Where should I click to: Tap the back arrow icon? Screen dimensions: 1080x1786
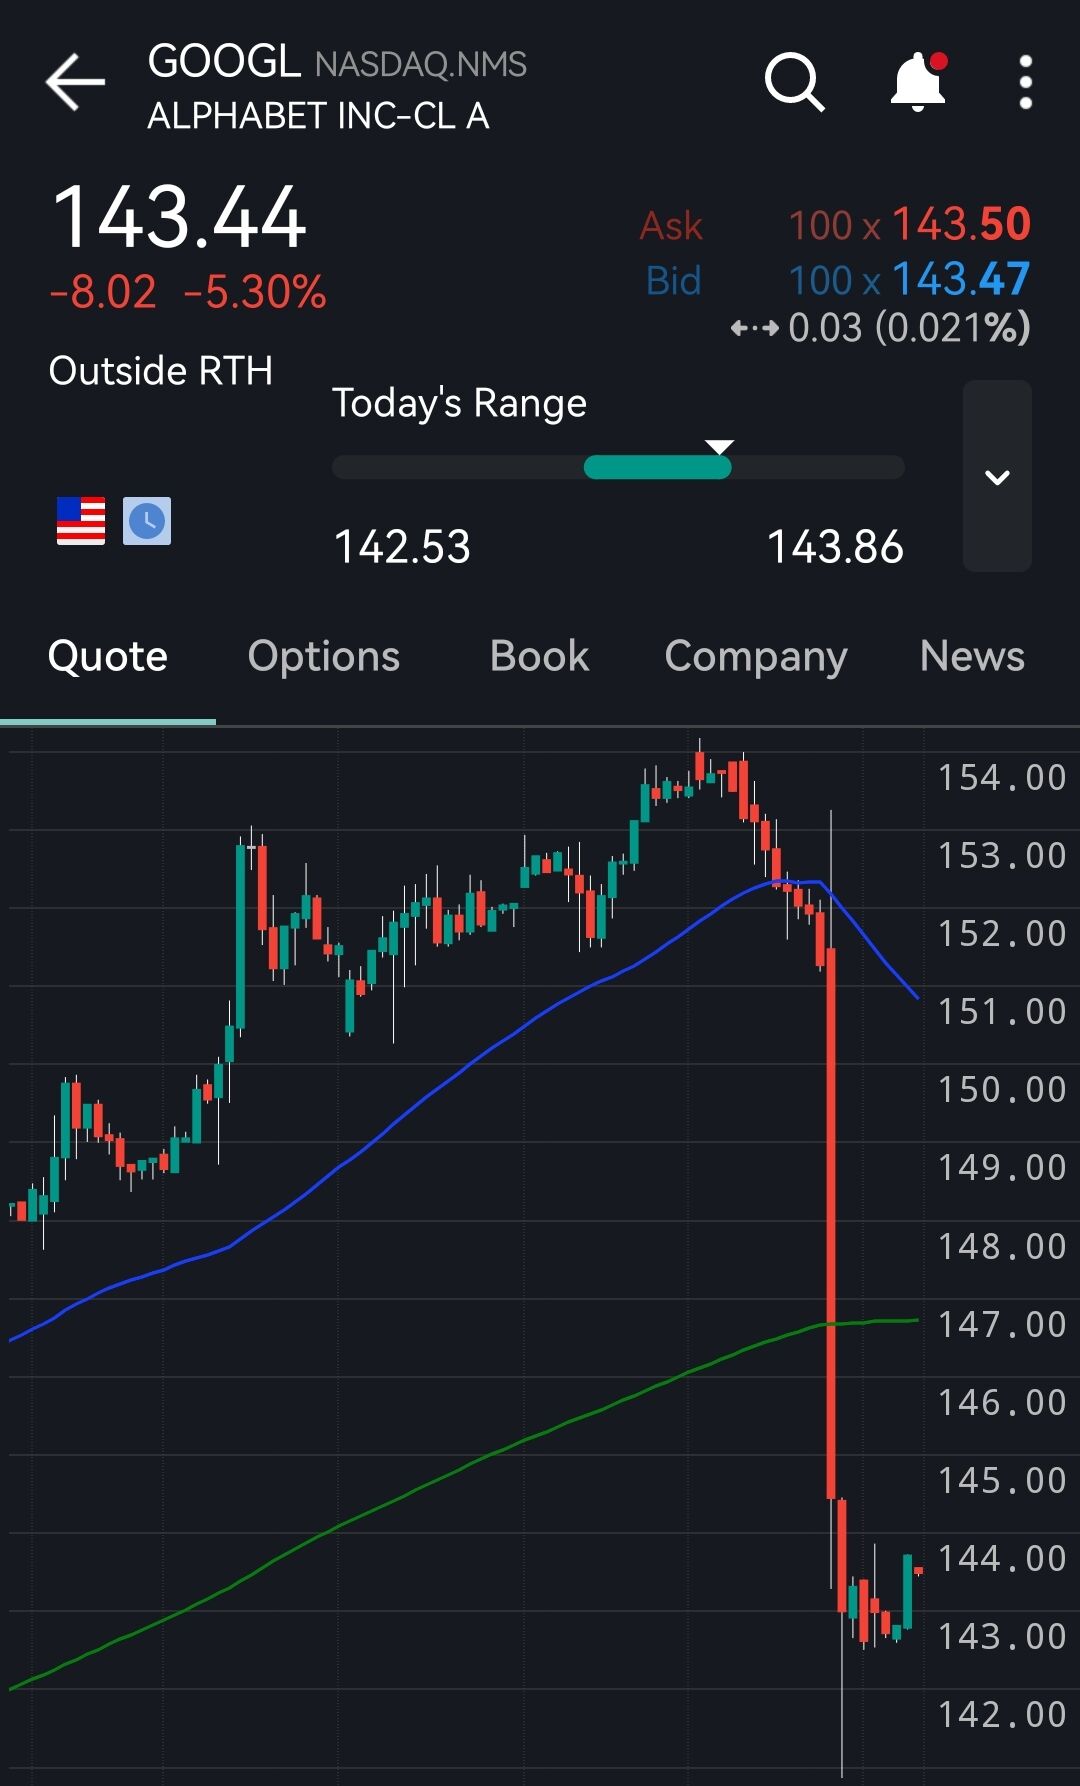[75, 82]
